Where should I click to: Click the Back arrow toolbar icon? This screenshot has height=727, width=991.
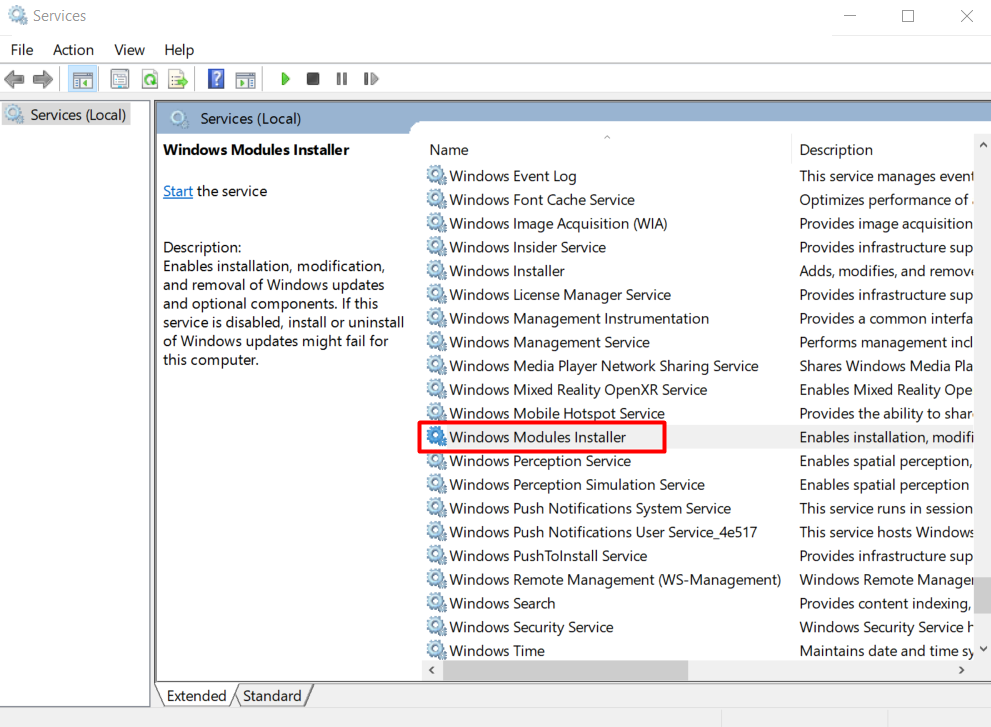pyautogui.click(x=14, y=79)
